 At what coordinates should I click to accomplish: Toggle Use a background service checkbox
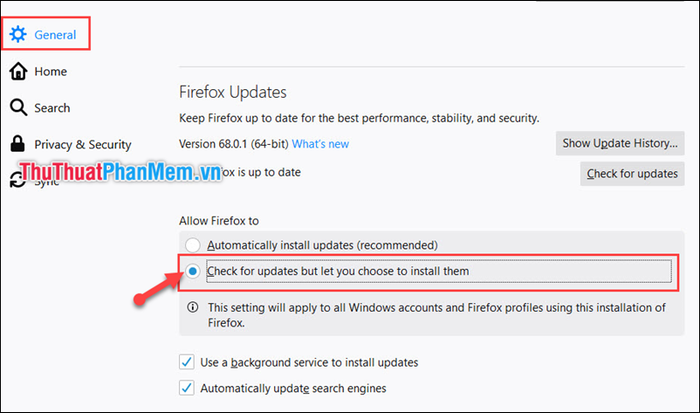[x=187, y=362]
